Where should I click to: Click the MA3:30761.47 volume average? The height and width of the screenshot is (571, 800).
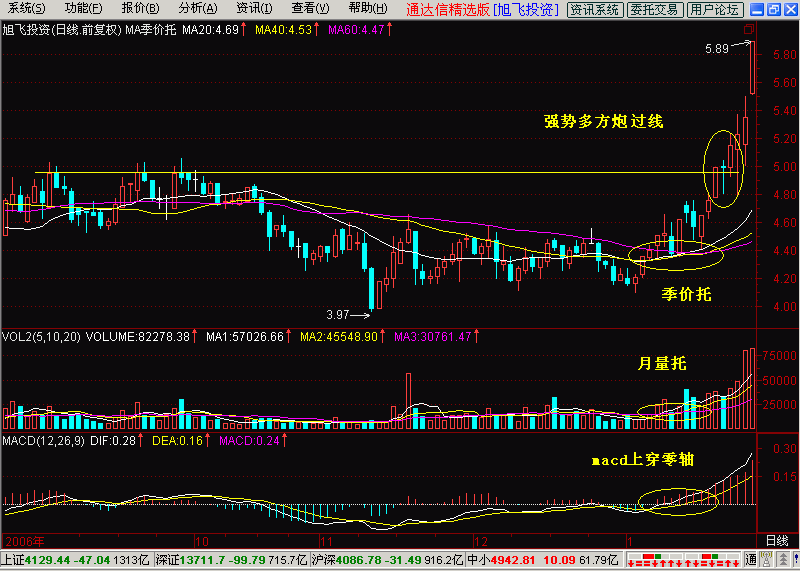point(433,337)
